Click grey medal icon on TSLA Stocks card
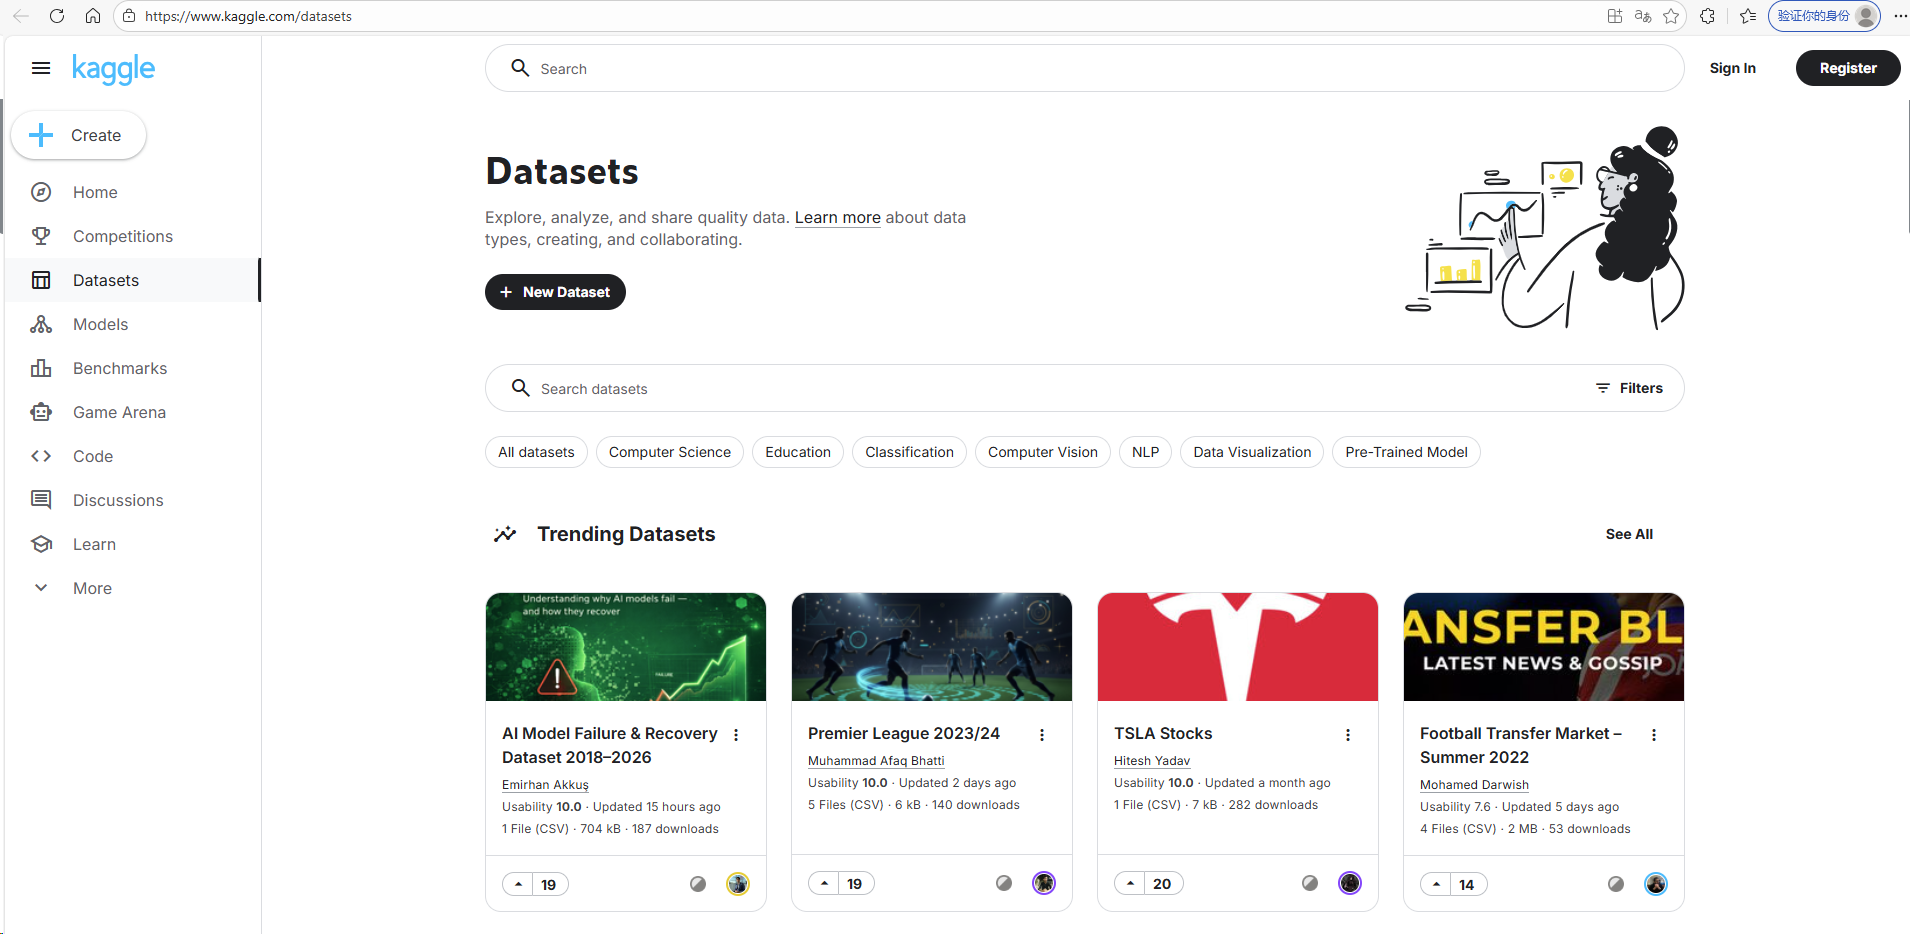 click(1310, 883)
